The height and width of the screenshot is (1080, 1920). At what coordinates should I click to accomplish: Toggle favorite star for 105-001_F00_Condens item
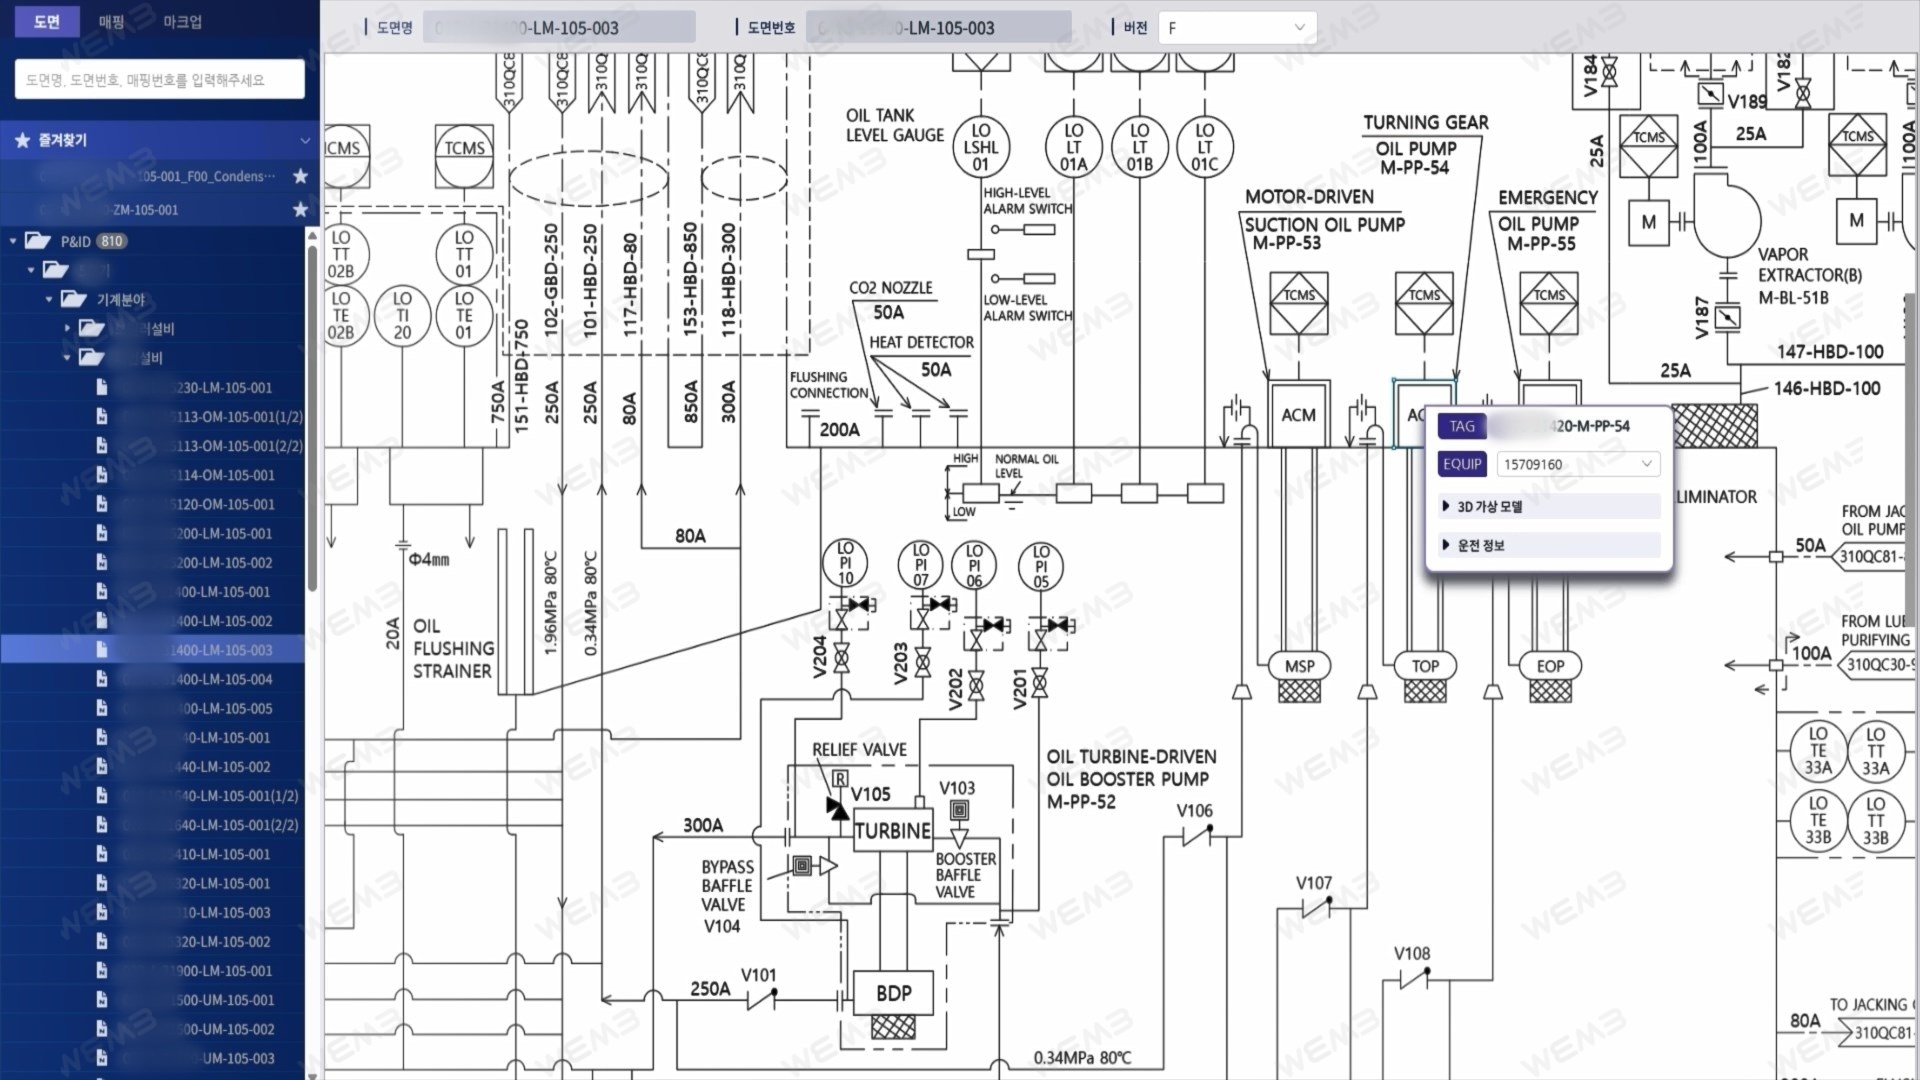coord(299,176)
